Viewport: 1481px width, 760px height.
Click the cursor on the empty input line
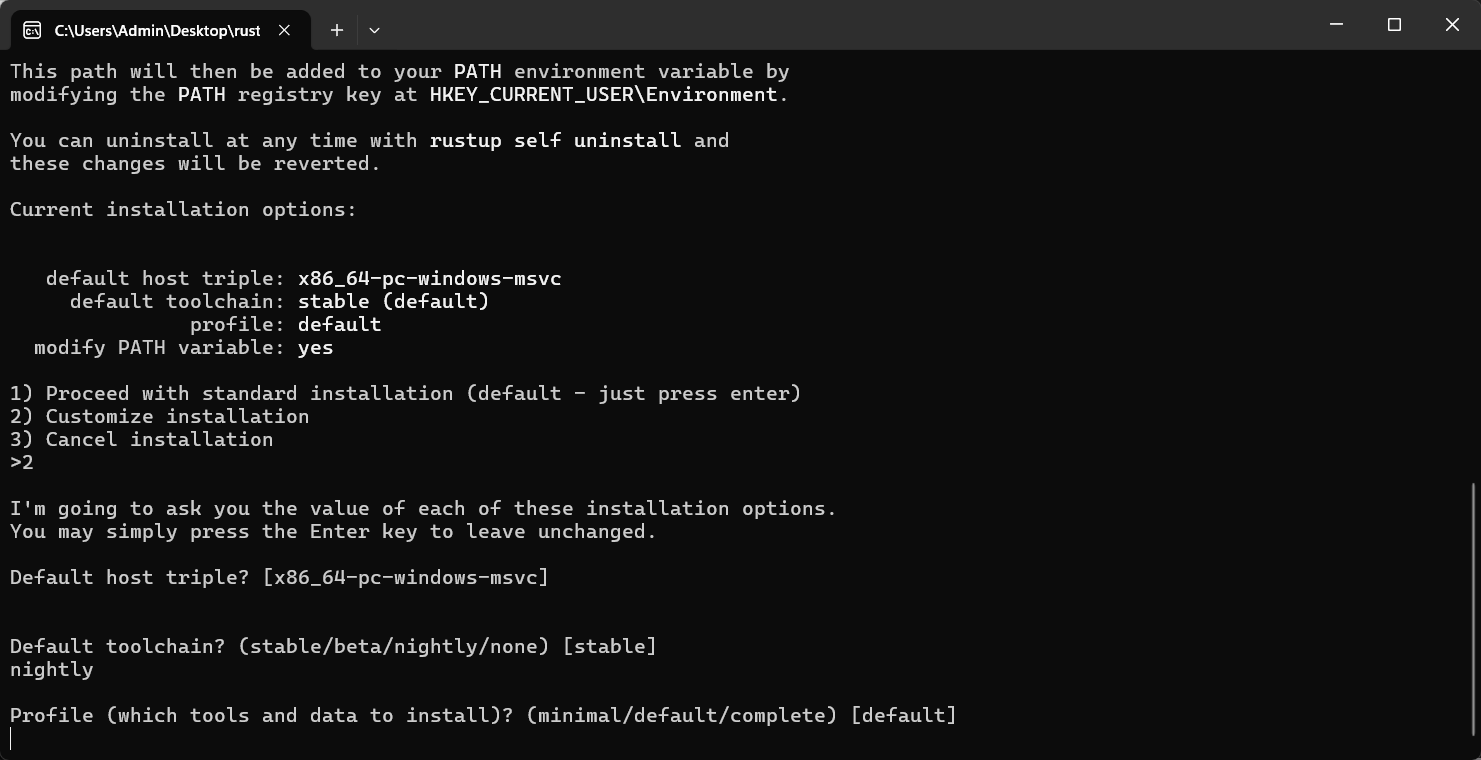click(12, 739)
